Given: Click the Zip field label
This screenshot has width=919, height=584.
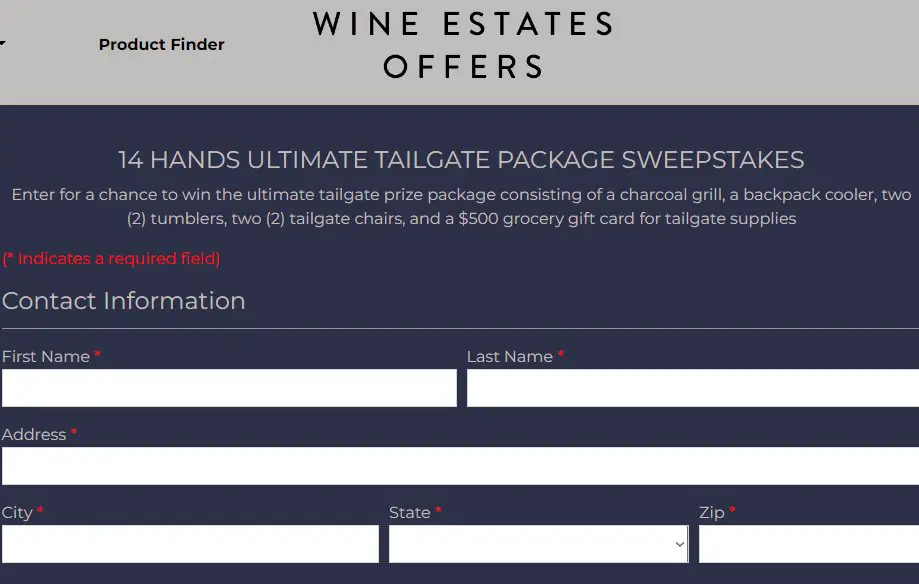Looking at the screenshot, I should (712, 513).
